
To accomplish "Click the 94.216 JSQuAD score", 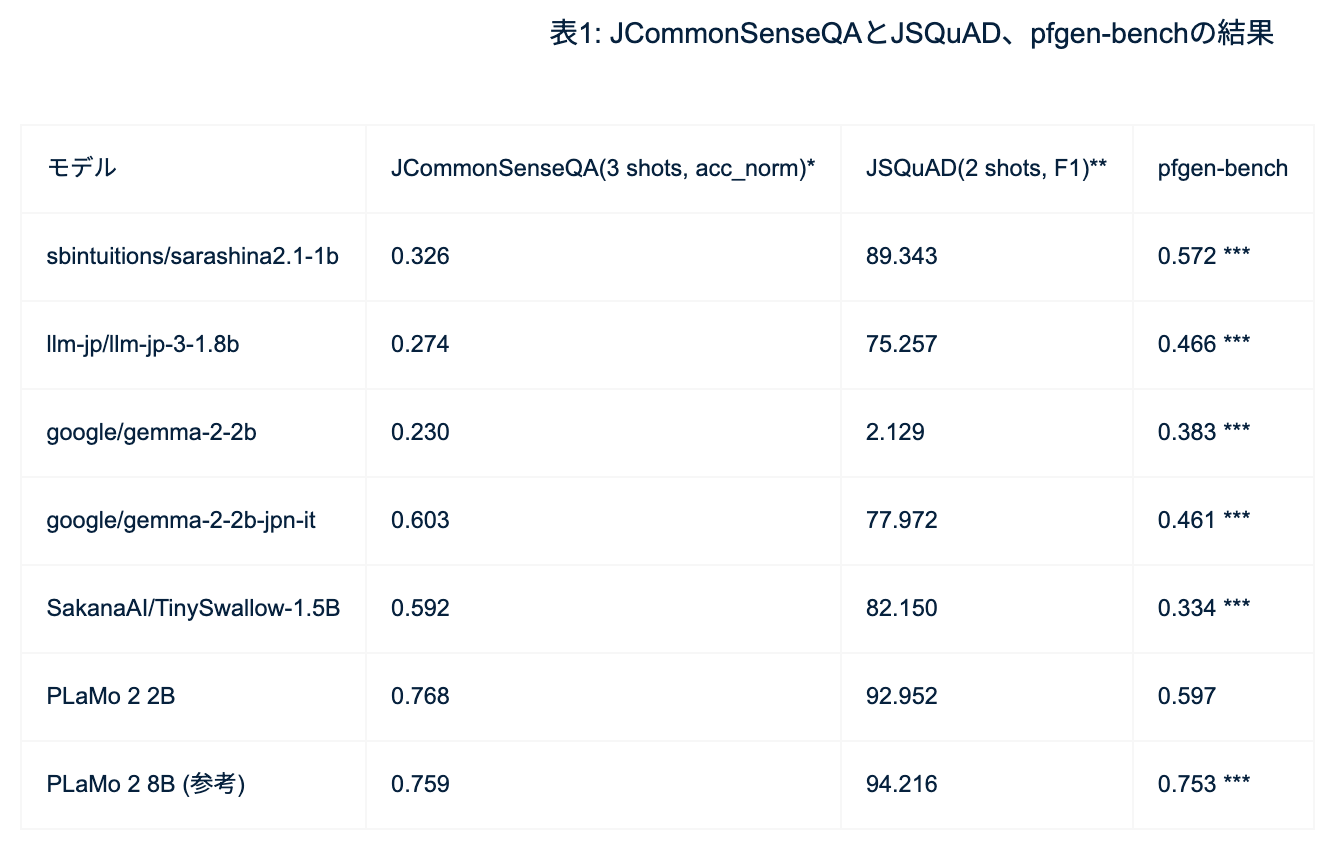I will tap(902, 784).
